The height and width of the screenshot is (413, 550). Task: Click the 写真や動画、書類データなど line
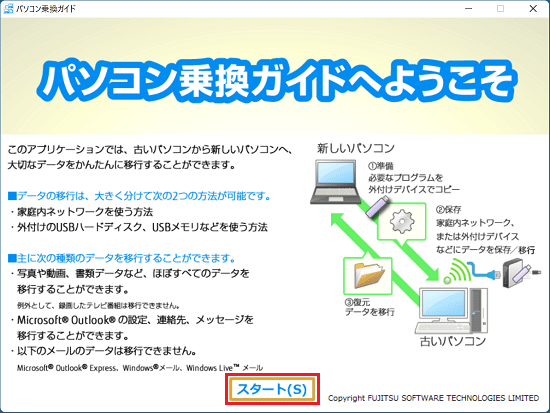coord(130,273)
